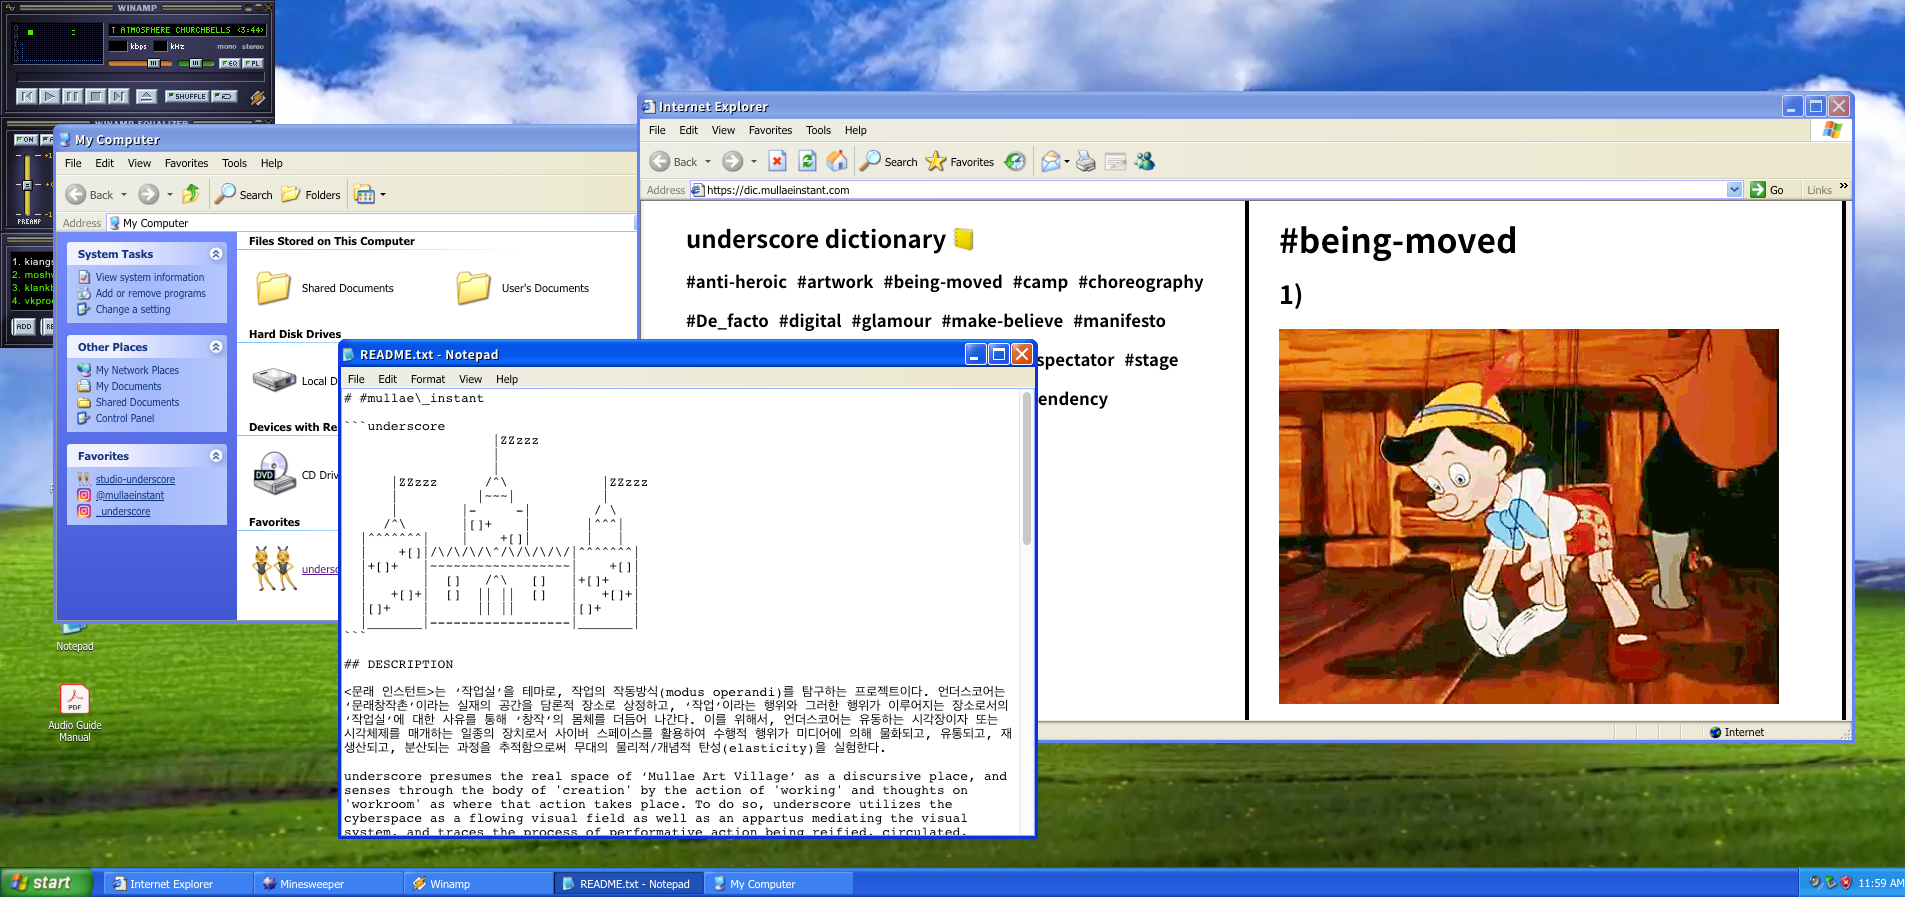The height and width of the screenshot is (897, 1905).
Task: Toggle Shuffle in Winamp
Action: 188,96
